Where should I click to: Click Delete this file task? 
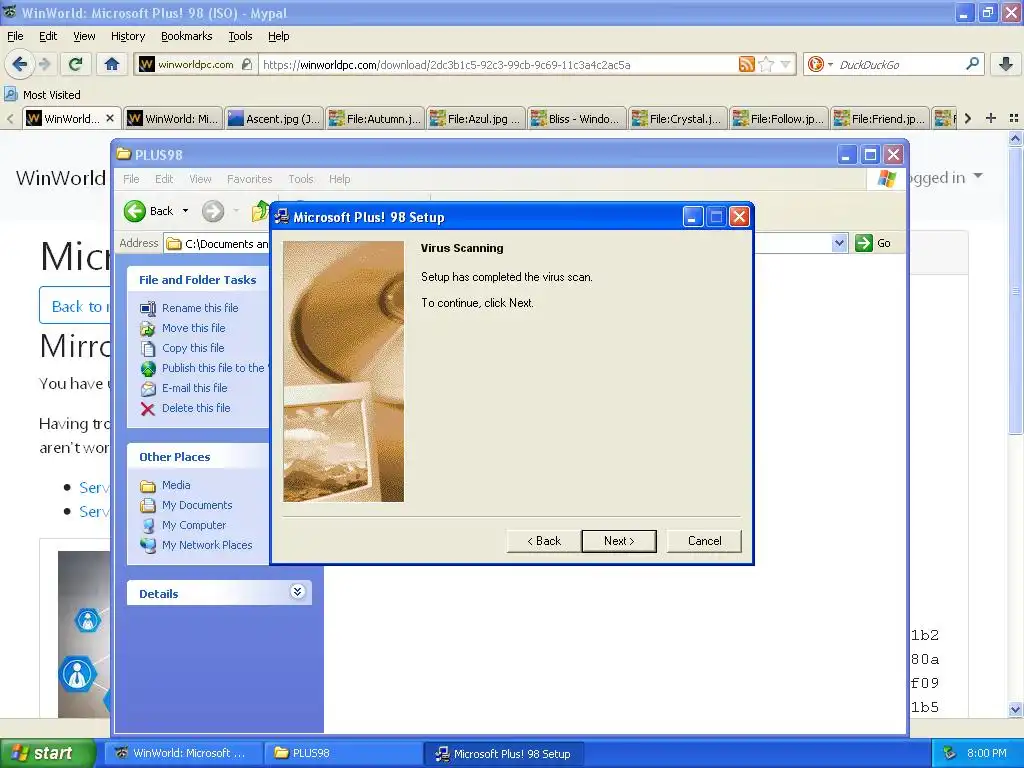[x=196, y=408]
